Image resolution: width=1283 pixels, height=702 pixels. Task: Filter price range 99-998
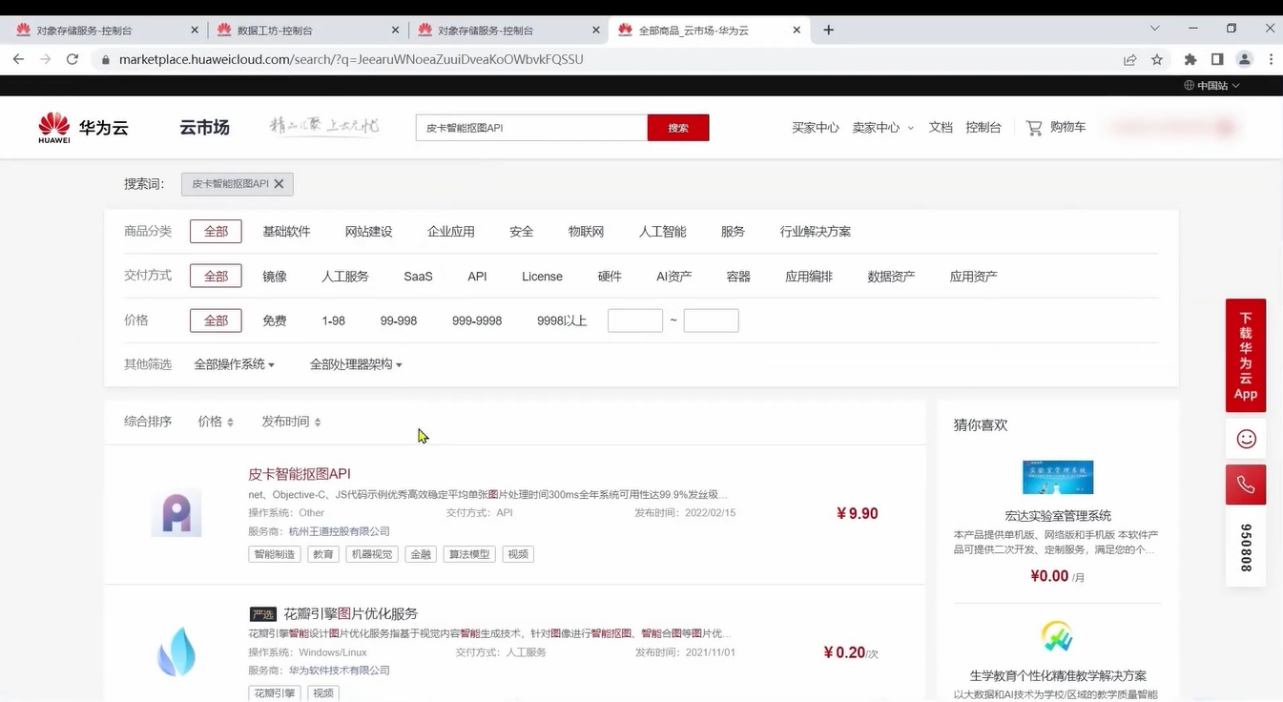(398, 321)
